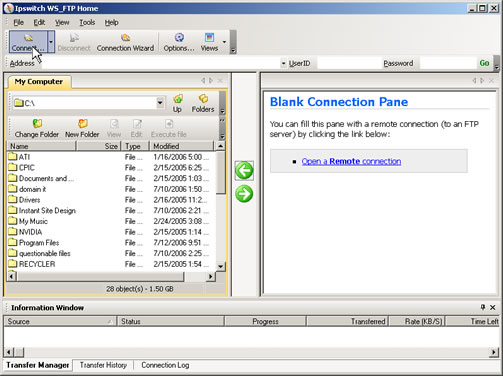The image size is (503, 376).
Task: Select the Instant Site Design folder
Action: click(42, 210)
